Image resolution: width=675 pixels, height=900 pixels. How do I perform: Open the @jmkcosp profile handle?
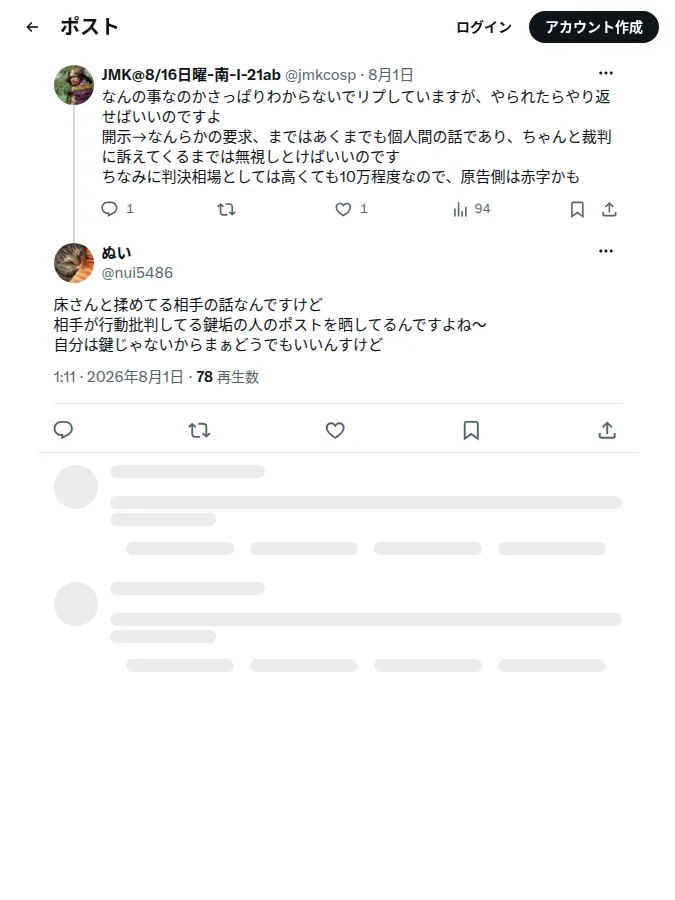point(320,75)
